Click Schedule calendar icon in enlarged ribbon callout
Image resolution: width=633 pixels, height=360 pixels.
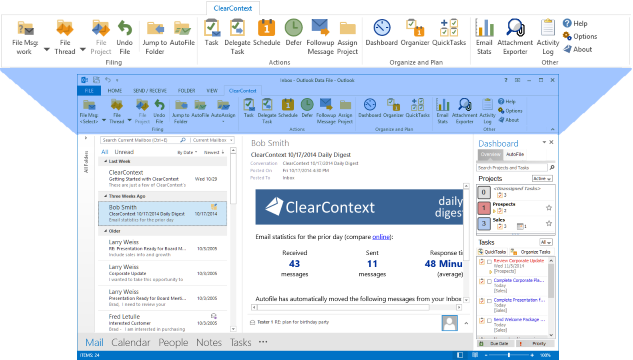point(266,28)
